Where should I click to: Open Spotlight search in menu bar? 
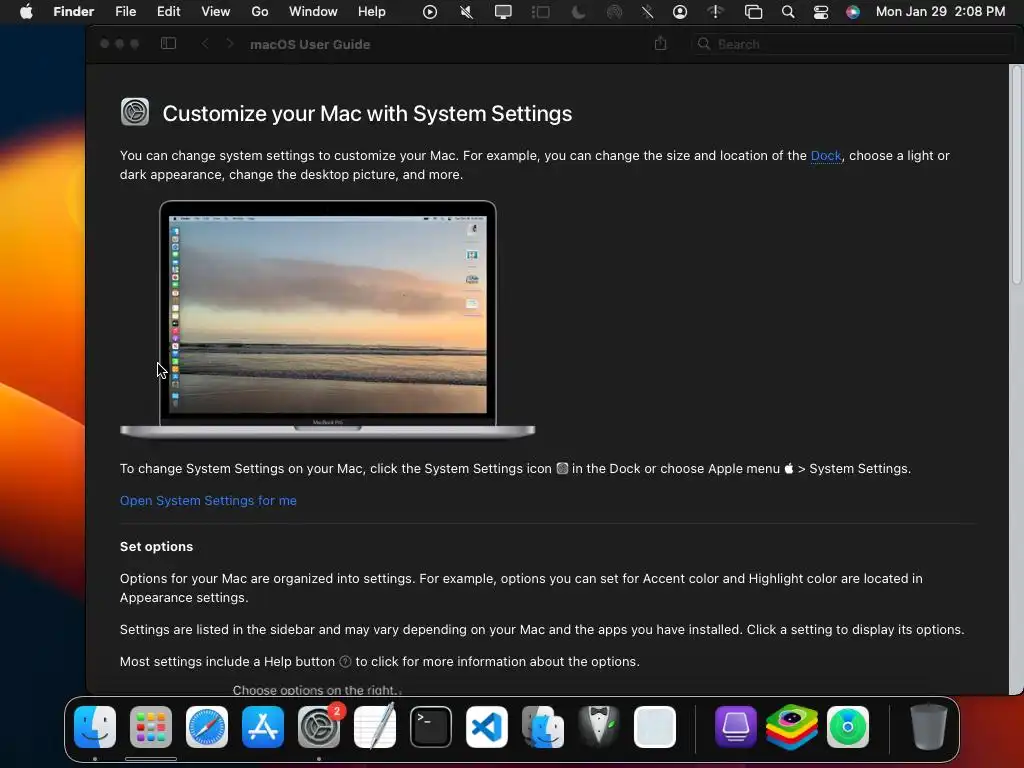tap(788, 12)
